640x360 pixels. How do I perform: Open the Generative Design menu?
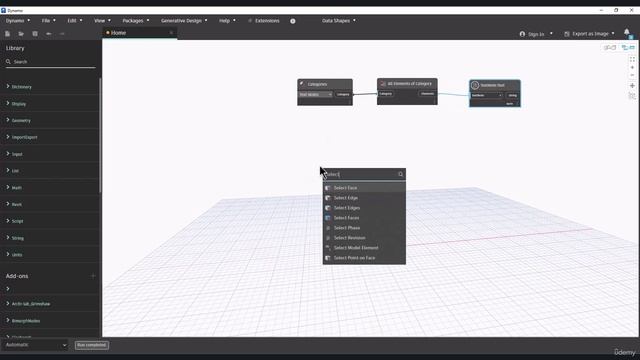[x=184, y=20]
